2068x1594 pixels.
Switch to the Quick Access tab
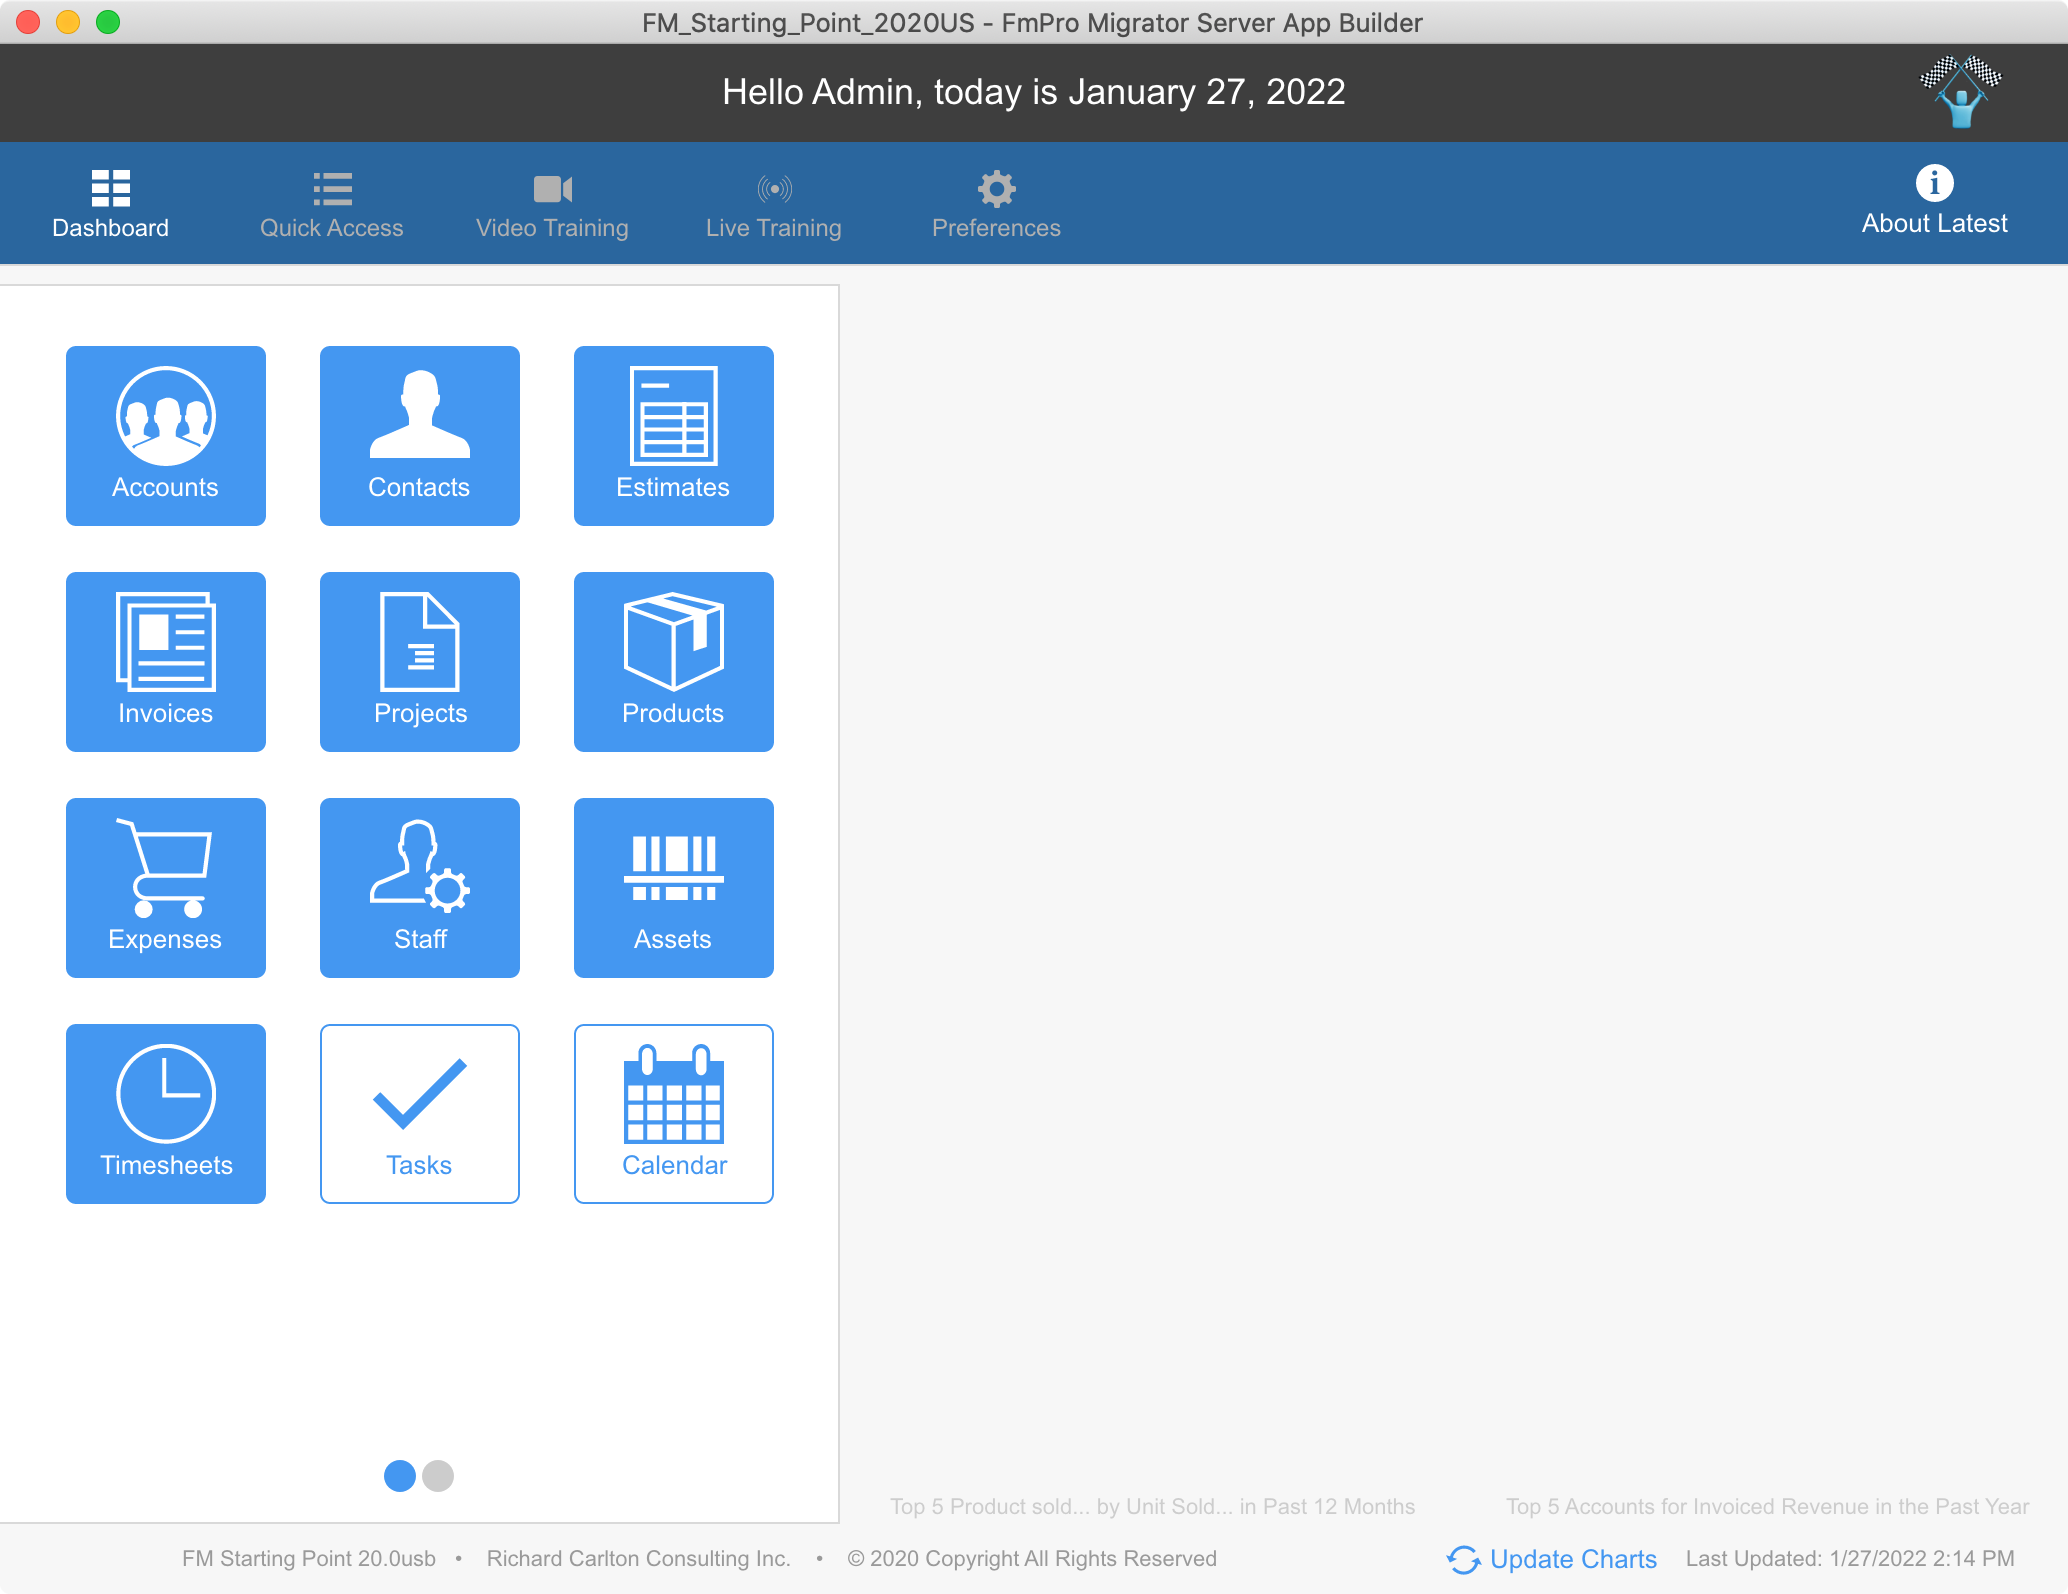click(x=331, y=206)
